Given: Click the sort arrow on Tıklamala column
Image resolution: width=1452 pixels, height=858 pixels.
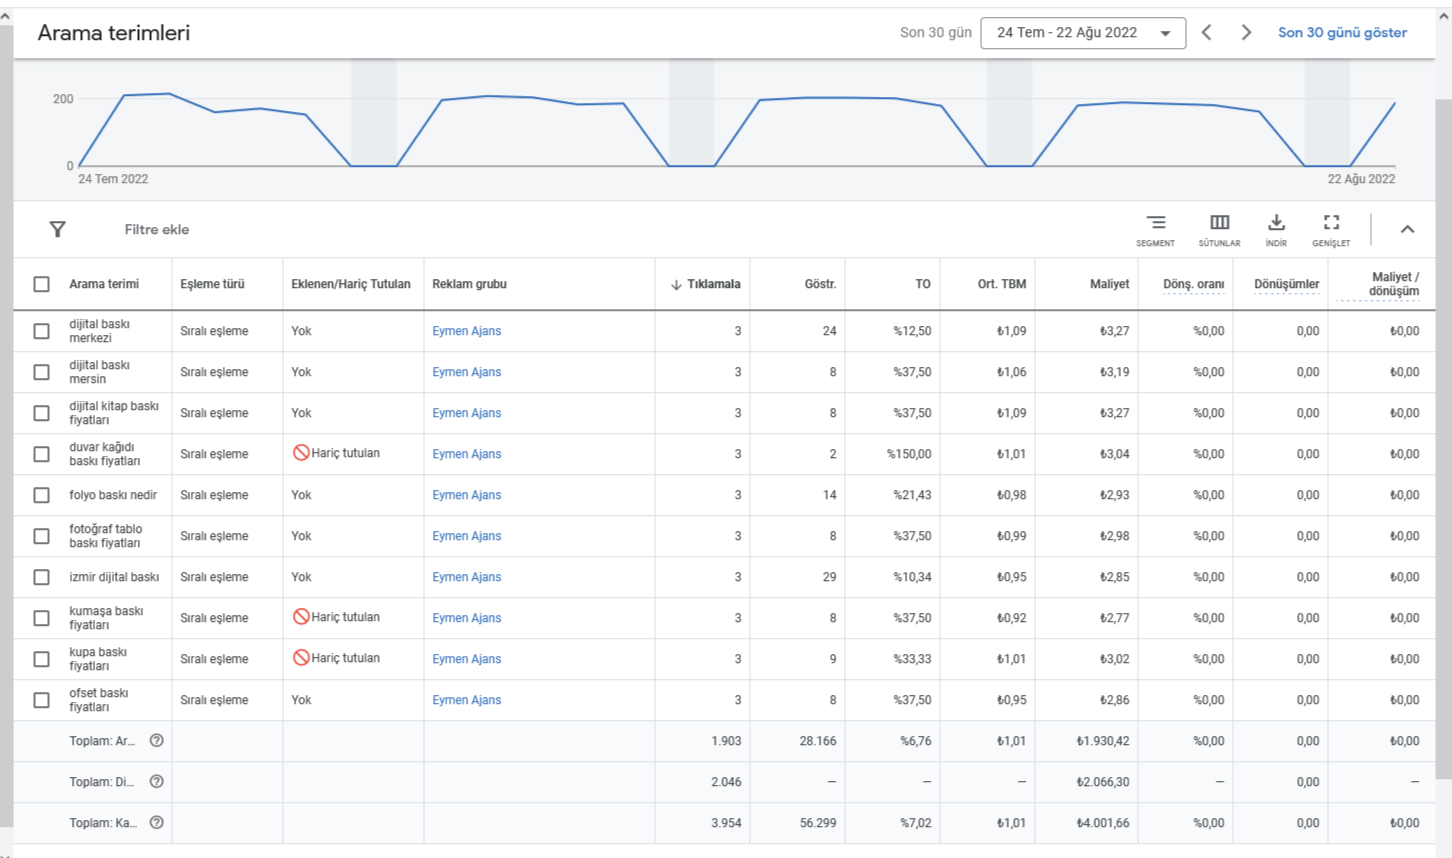Looking at the screenshot, I should 676,285.
